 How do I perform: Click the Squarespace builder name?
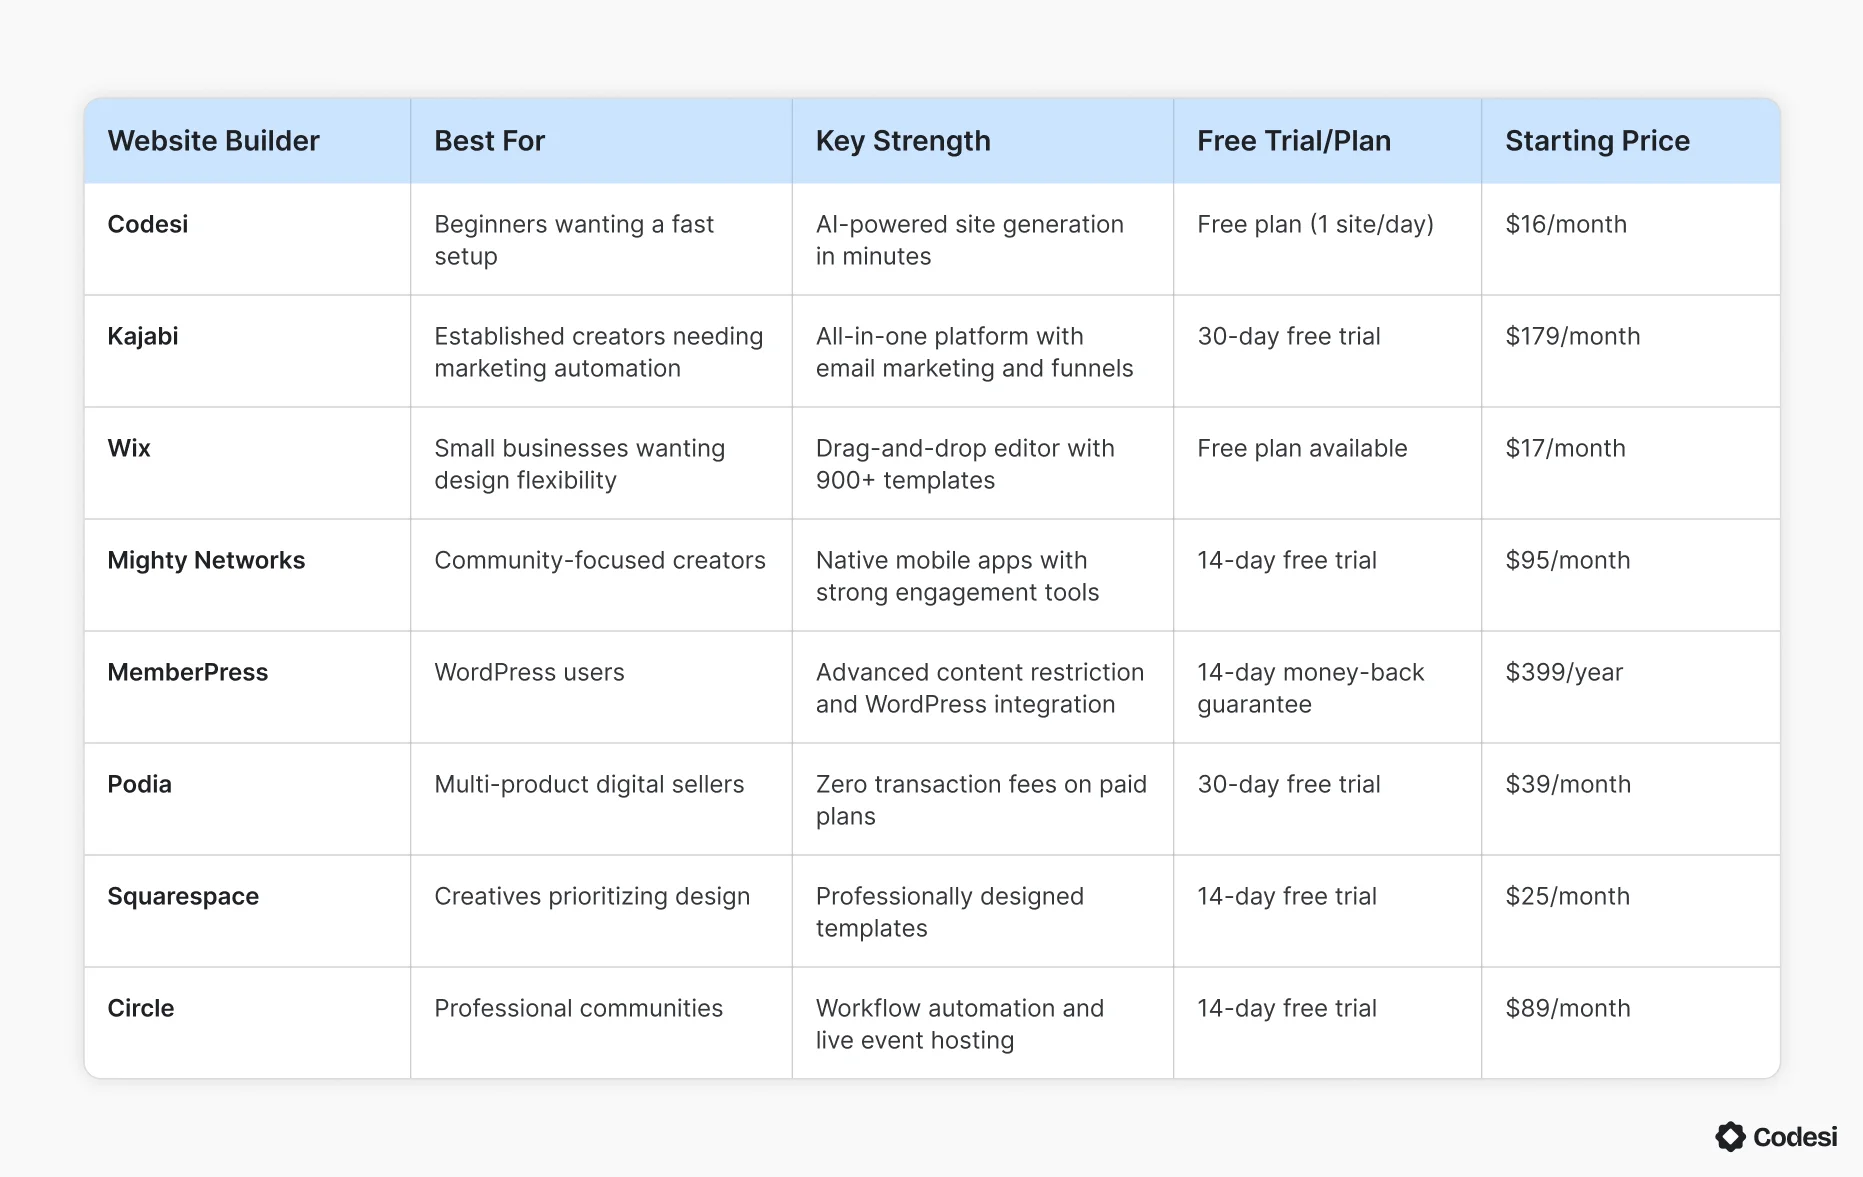pyautogui.click(x=183, y=896)
